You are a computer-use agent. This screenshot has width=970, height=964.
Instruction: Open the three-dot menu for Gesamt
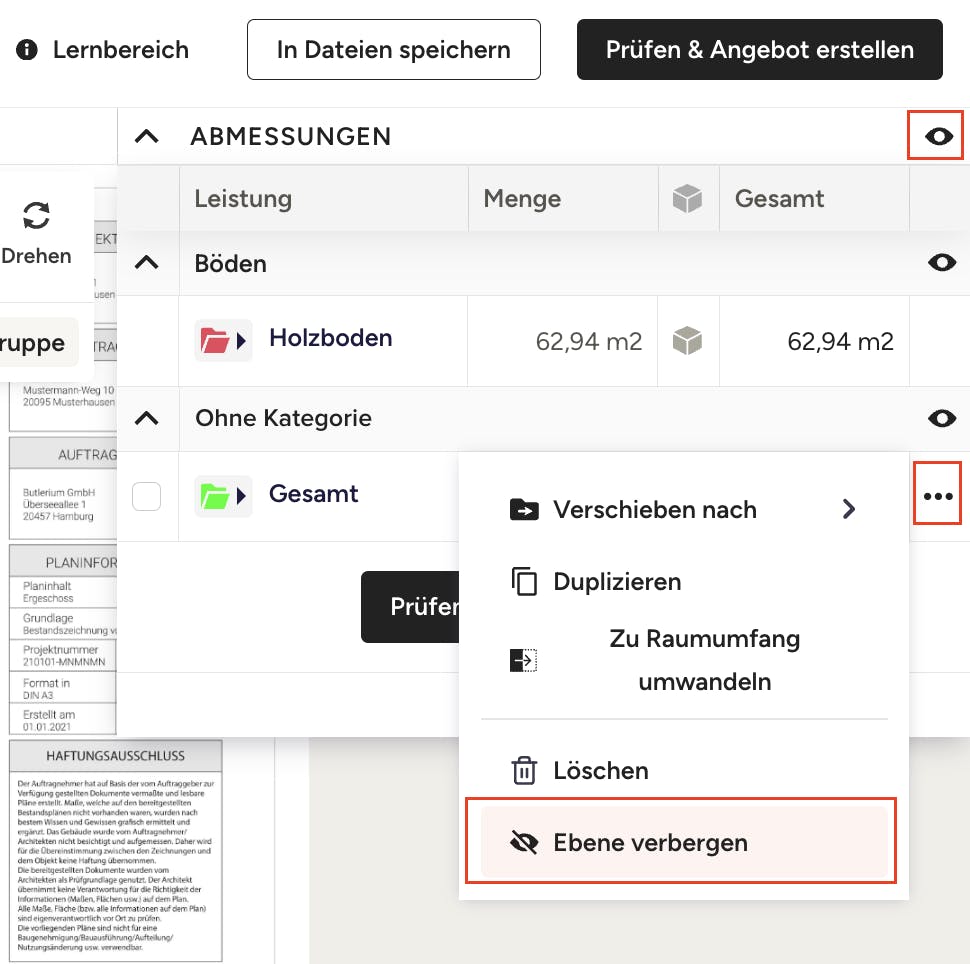click(938, 495)
